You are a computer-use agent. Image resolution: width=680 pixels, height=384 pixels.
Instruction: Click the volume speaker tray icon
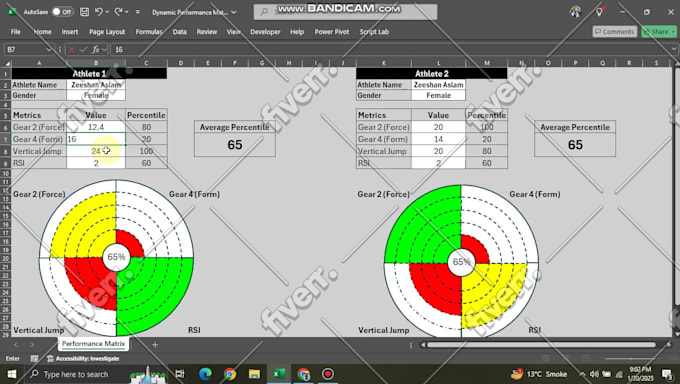coord(595,374)
